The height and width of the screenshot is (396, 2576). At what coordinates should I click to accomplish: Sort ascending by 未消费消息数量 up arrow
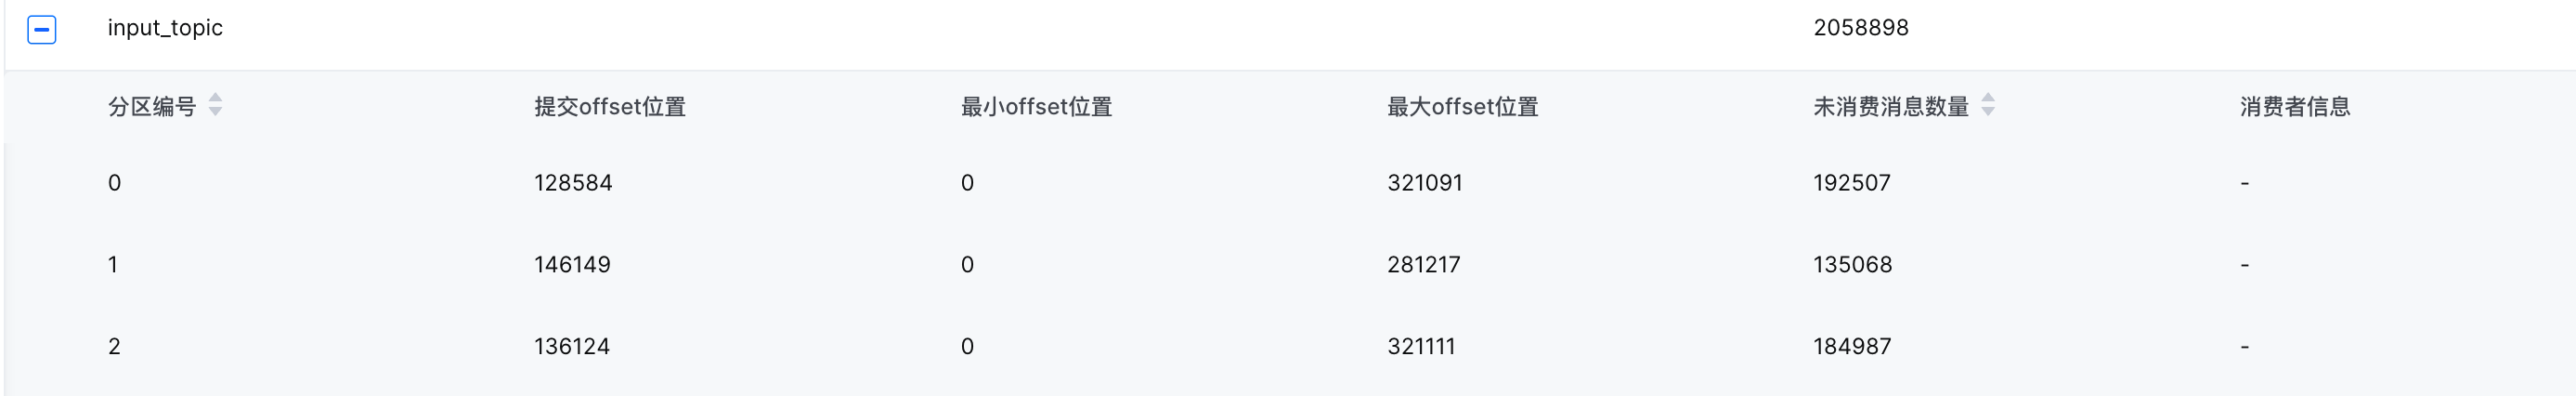coord(1988,97)
